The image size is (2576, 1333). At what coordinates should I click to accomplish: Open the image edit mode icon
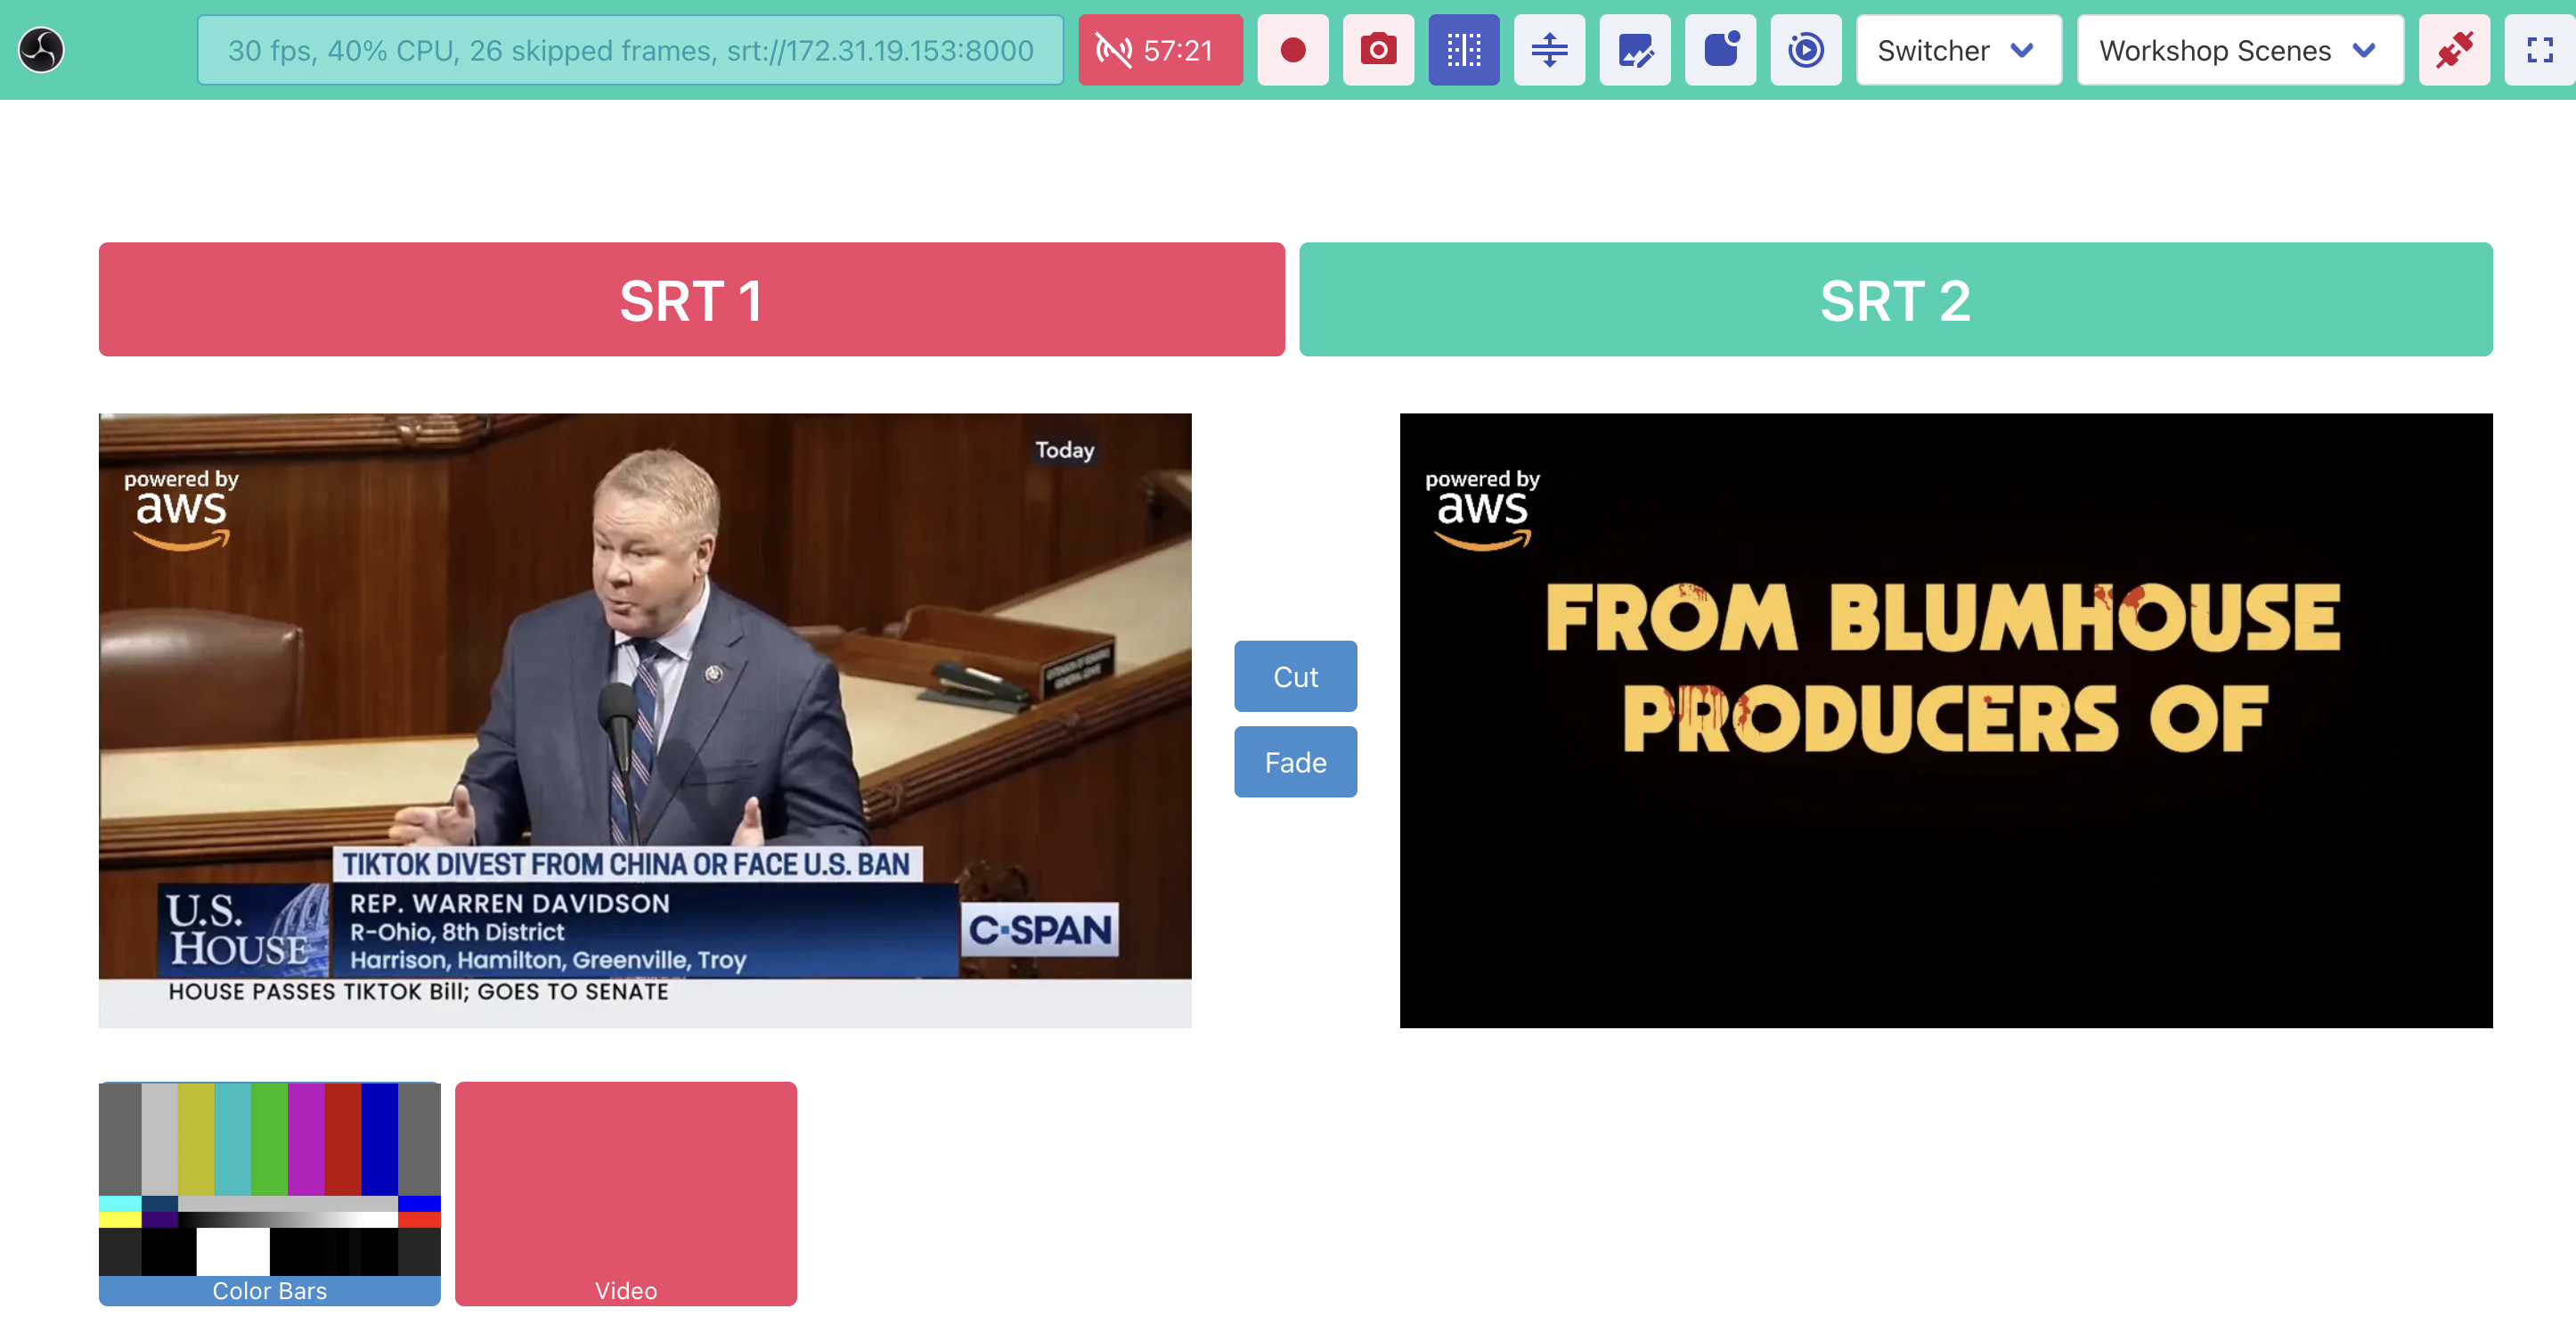[1634, 50]
